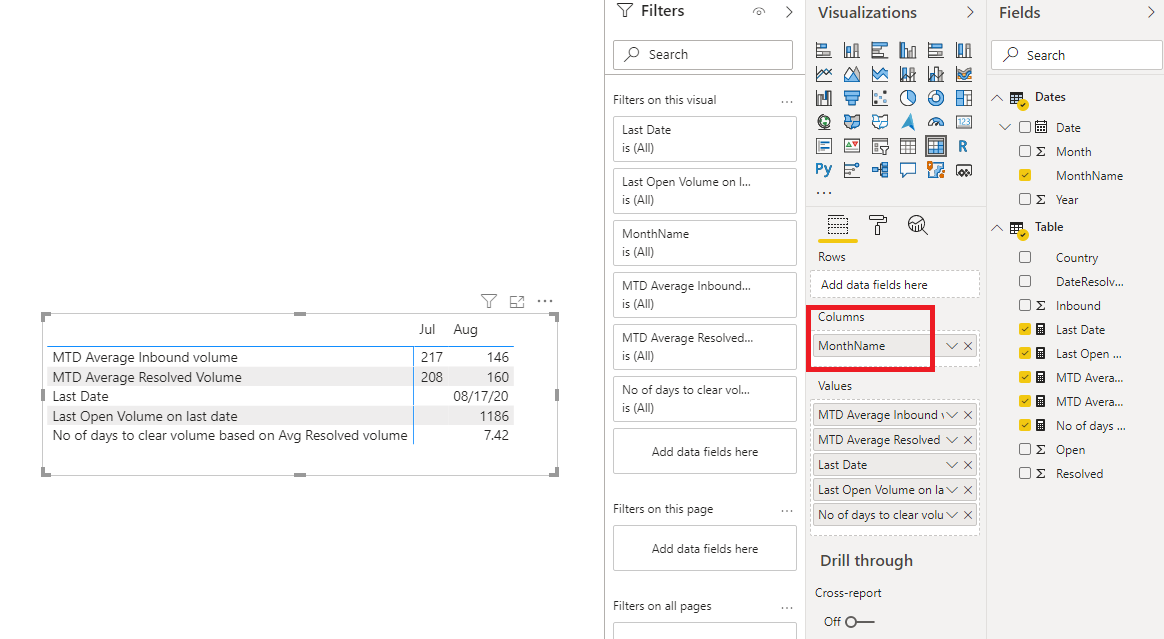This screenshot has height=639, width=1164.
Task: Select the Card visual showing 123
Action: 964,122
